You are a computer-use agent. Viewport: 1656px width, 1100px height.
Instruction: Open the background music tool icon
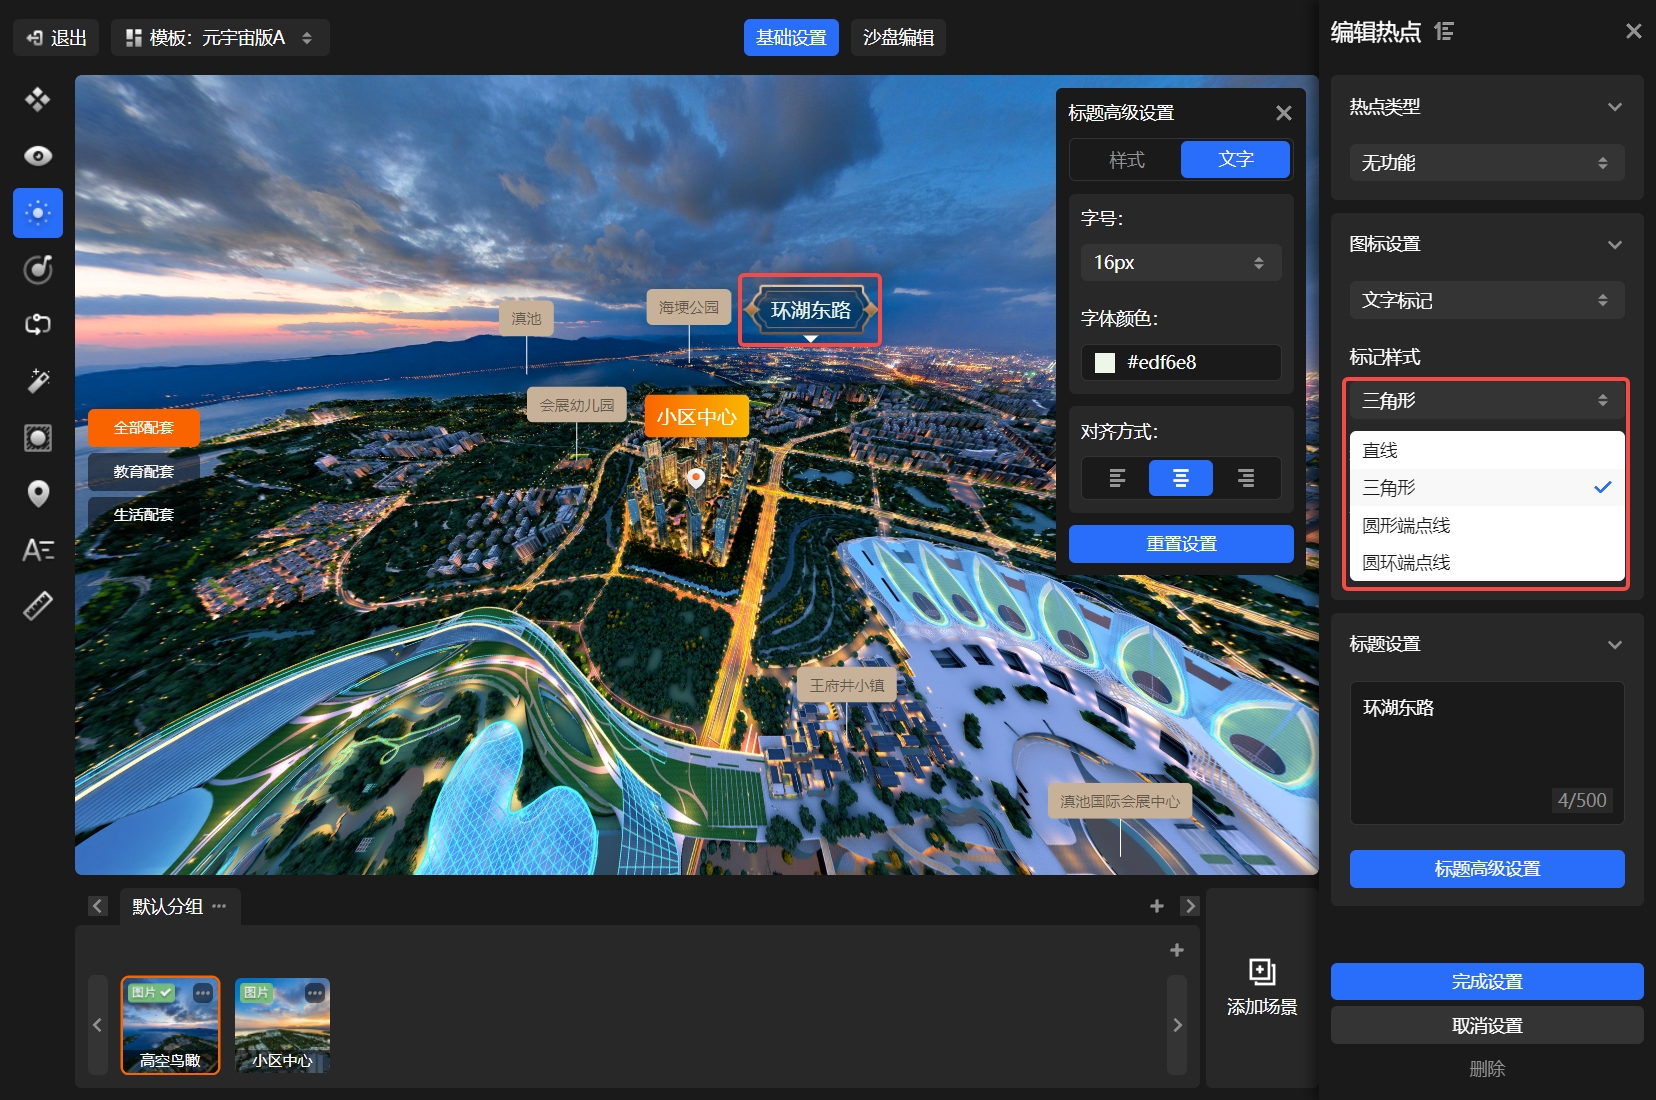38,269
